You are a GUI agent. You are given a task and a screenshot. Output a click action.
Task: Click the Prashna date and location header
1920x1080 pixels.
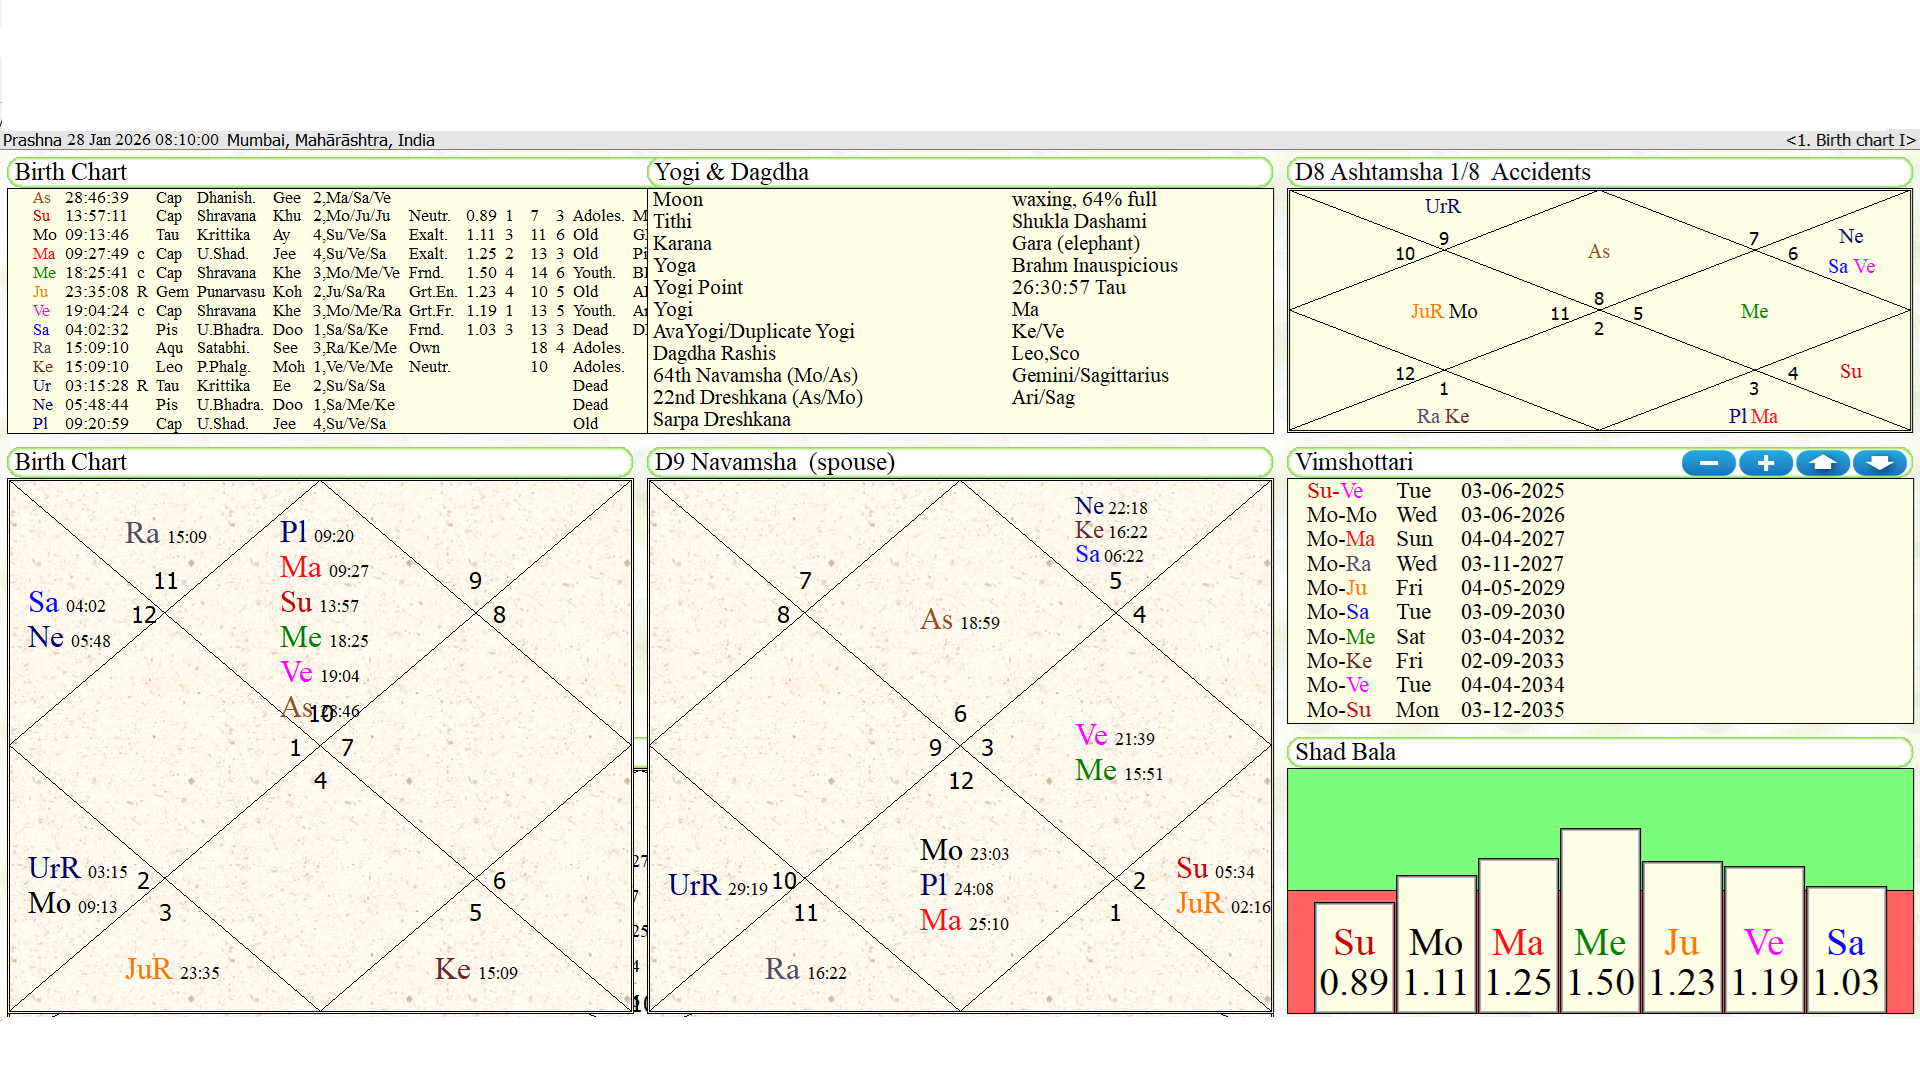219,140
